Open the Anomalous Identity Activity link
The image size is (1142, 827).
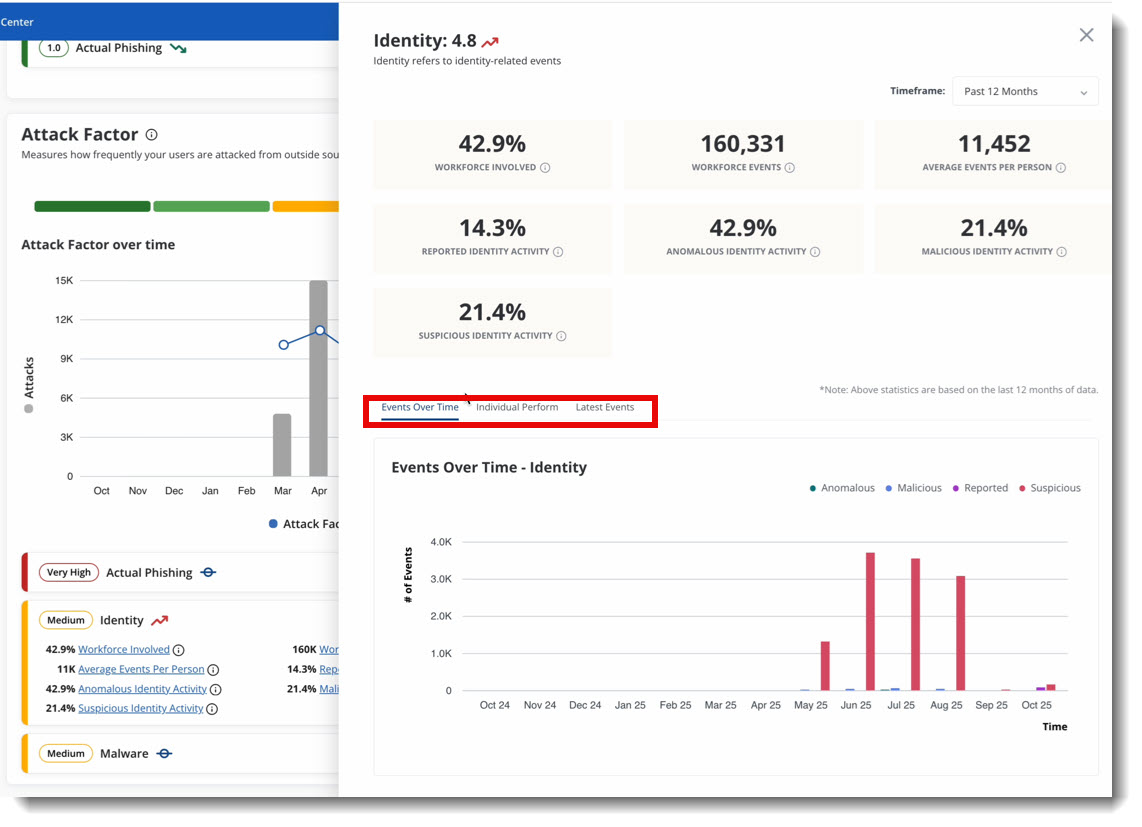click(142, 689)
